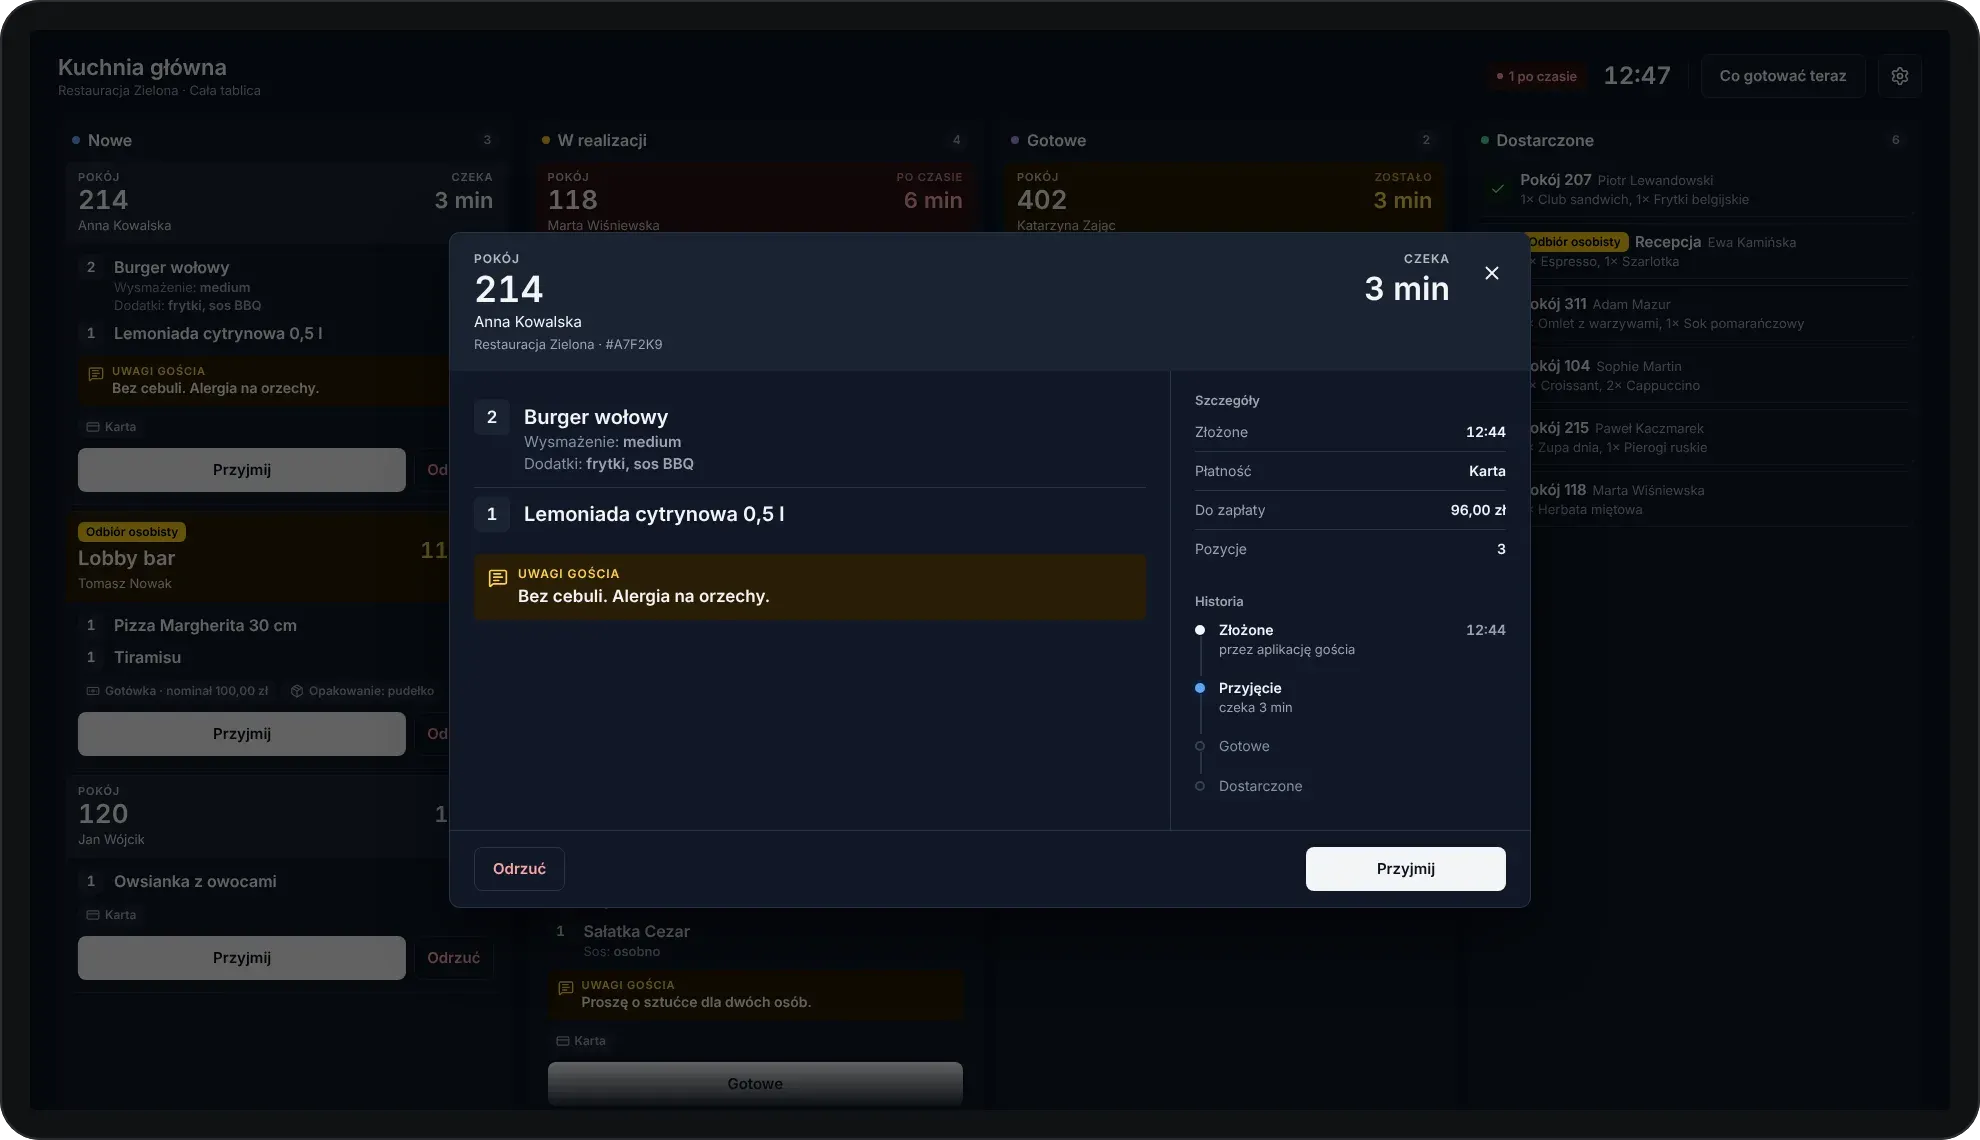The height and width of the screenshot is (1140, 1980).
Task: Click the notes icon in background room 214 card
Action: click(x=96, y=374)
